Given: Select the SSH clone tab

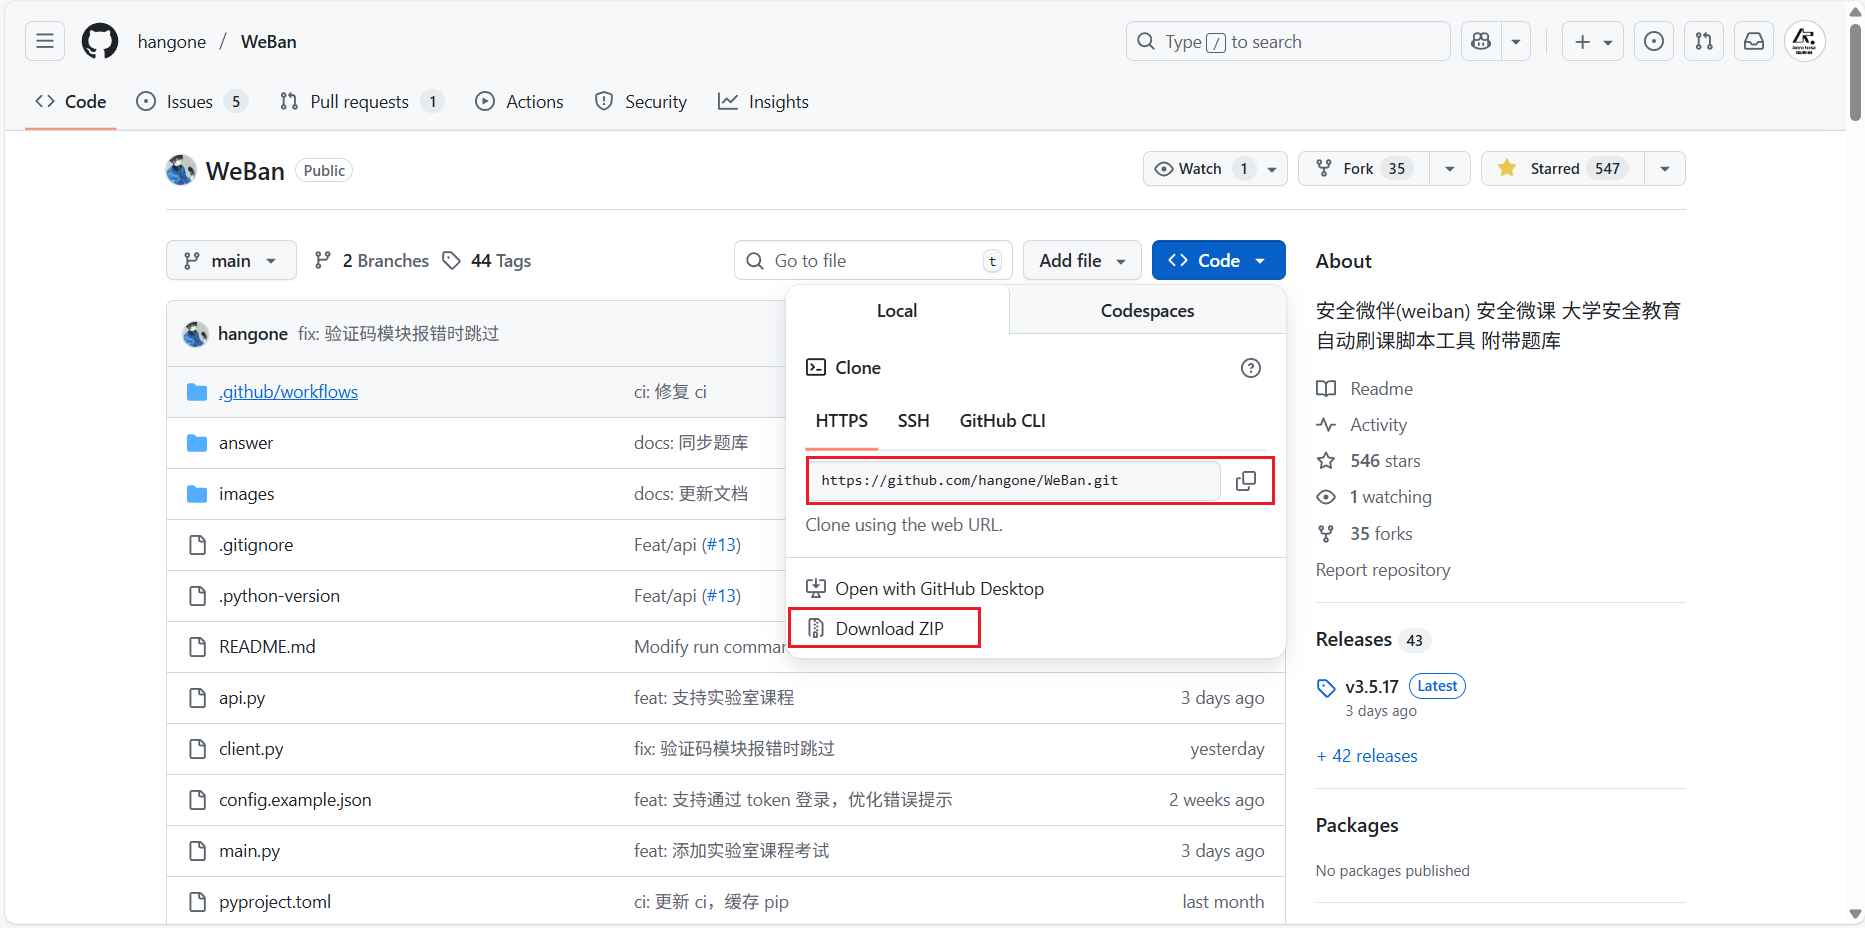Looking at the screenshot, I should (913, 421).
